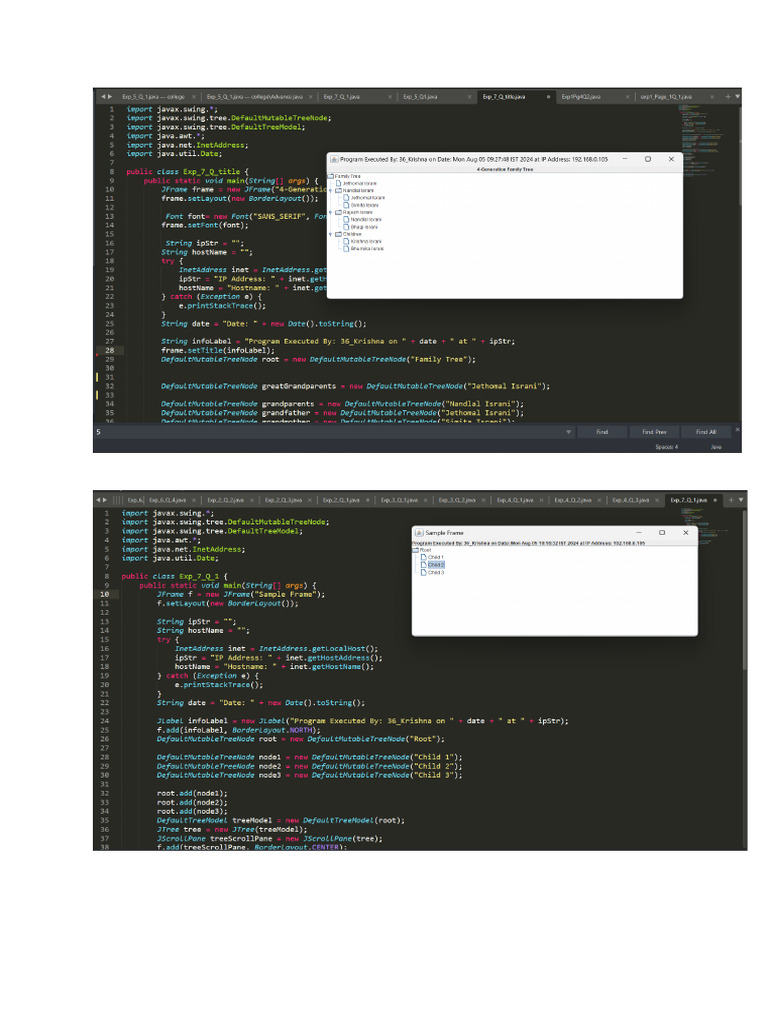
Task: Open the Exp.3.Q.1.java tab
Action: (399, 500)
